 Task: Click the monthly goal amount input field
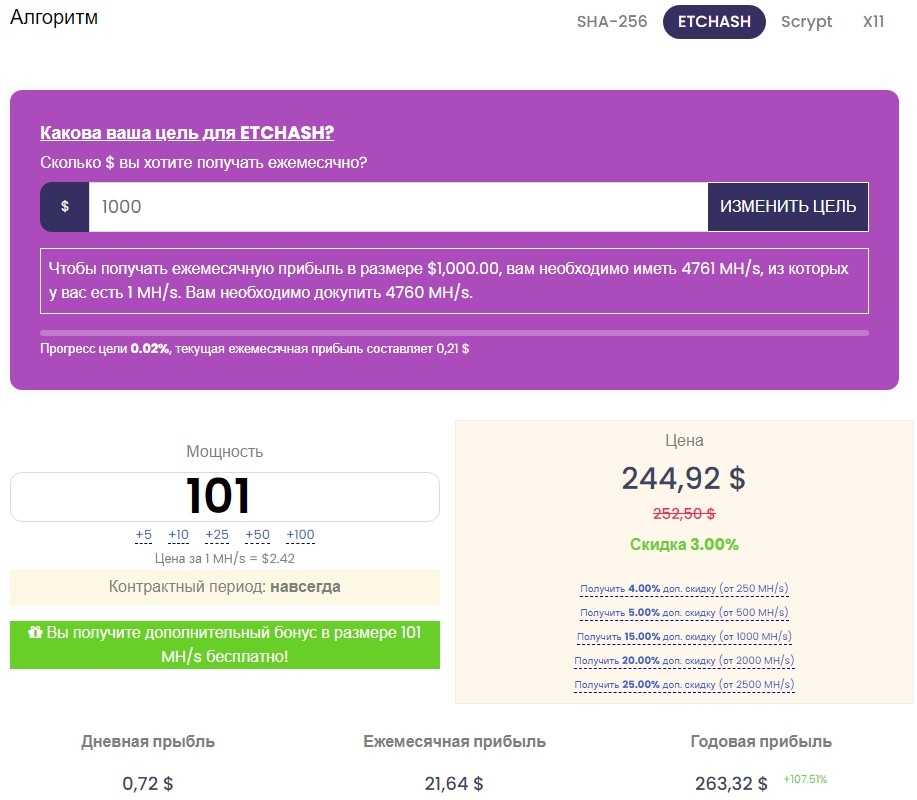pos(398,207)
